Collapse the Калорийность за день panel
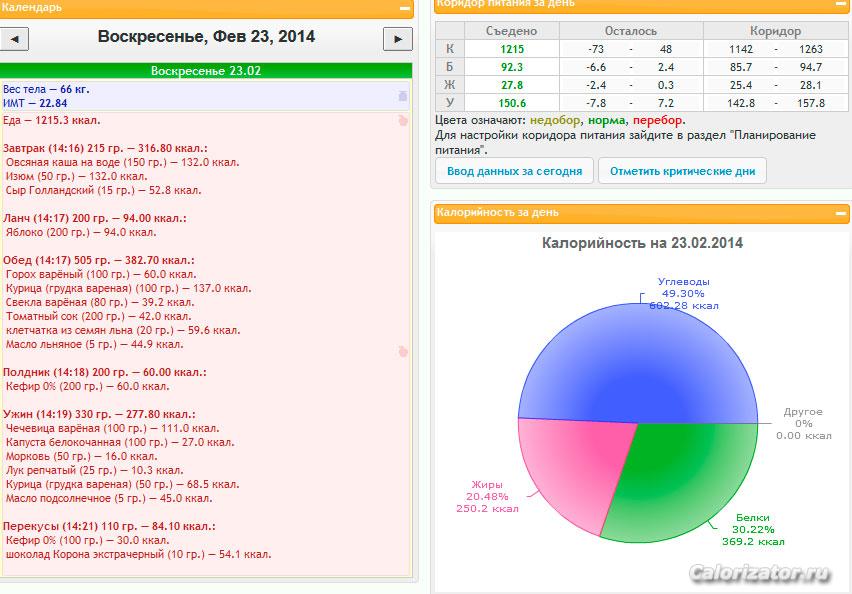 point(841,214)
